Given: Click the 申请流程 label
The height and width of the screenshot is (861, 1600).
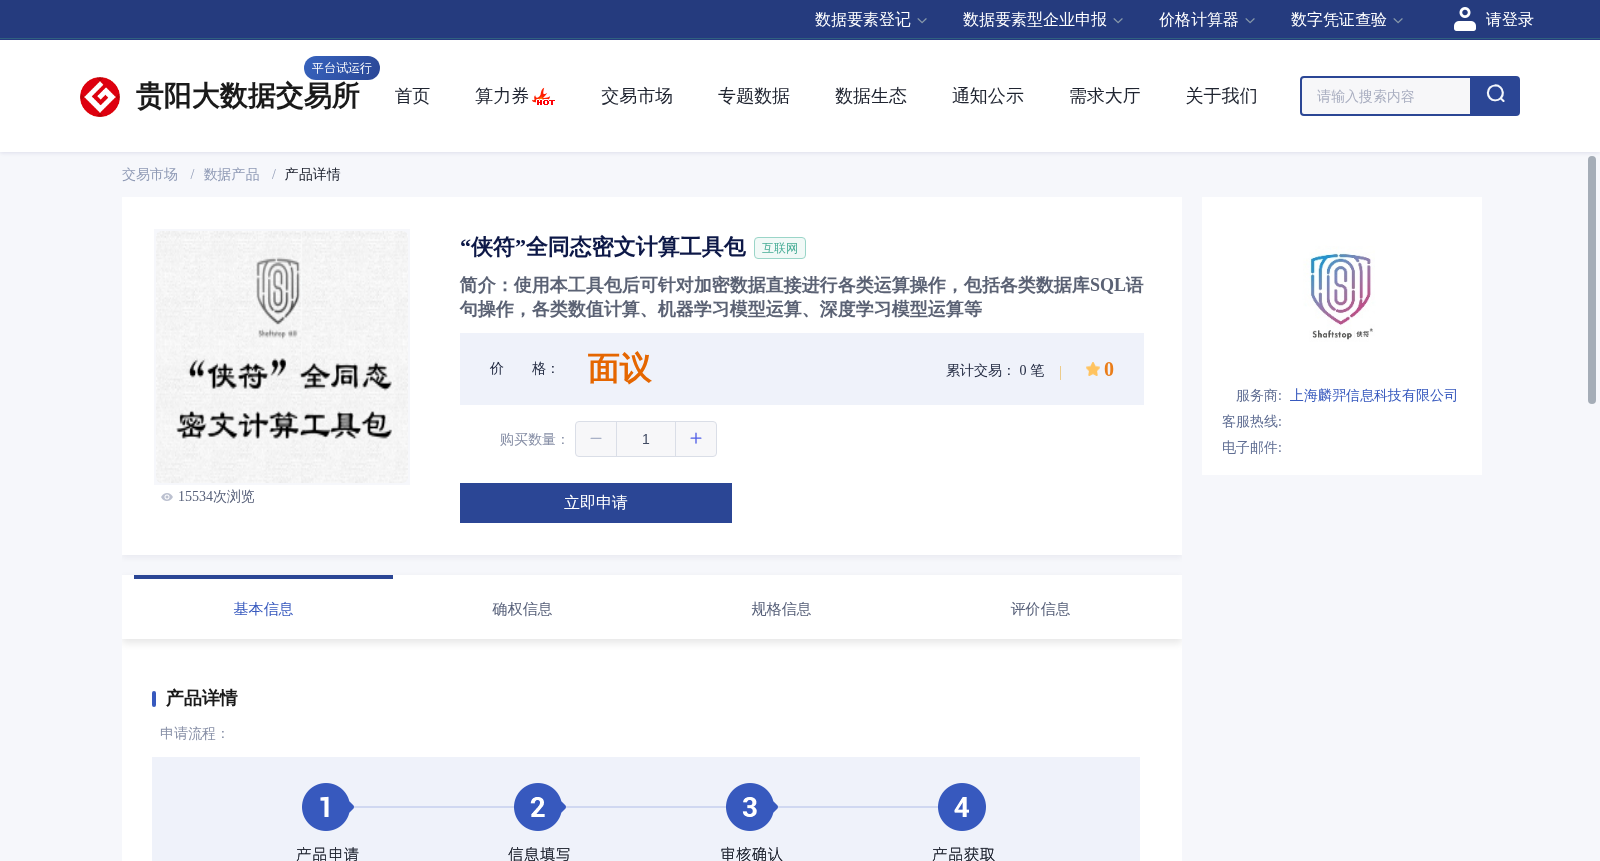Looking at the screenshot, I should pos(194,734).
